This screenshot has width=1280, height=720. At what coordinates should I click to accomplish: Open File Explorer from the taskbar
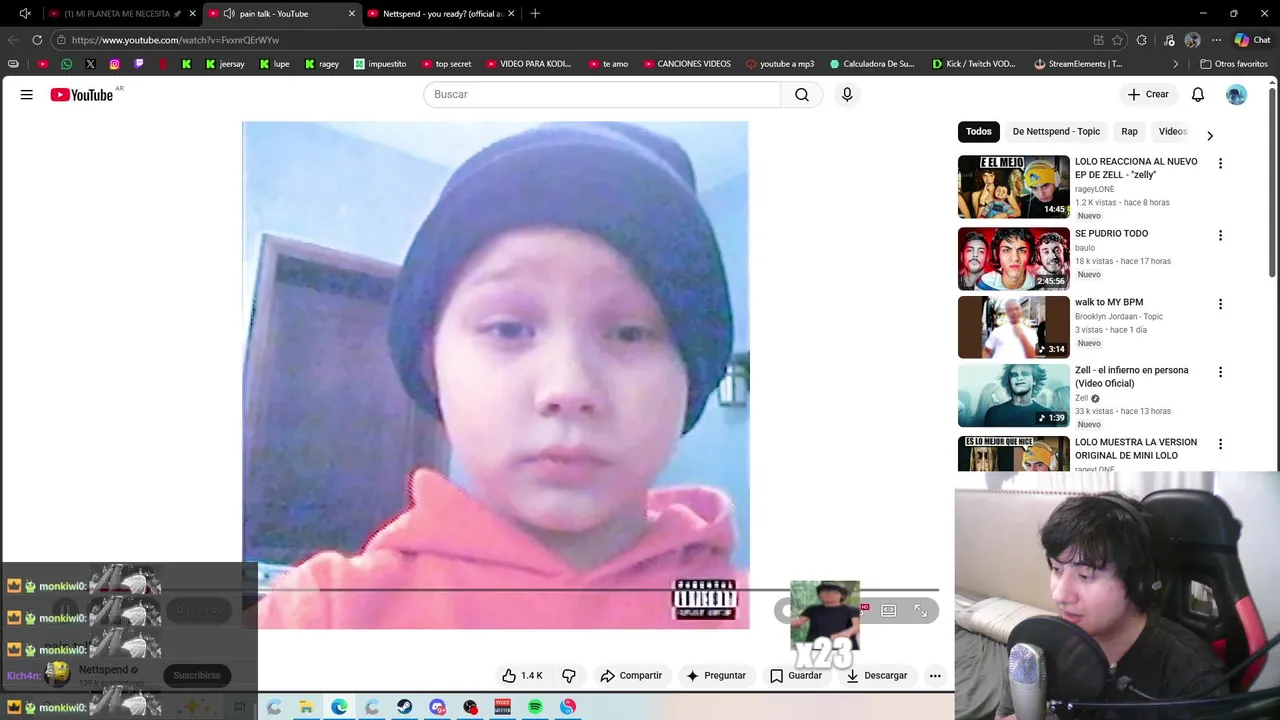click(x=306, y=707)
